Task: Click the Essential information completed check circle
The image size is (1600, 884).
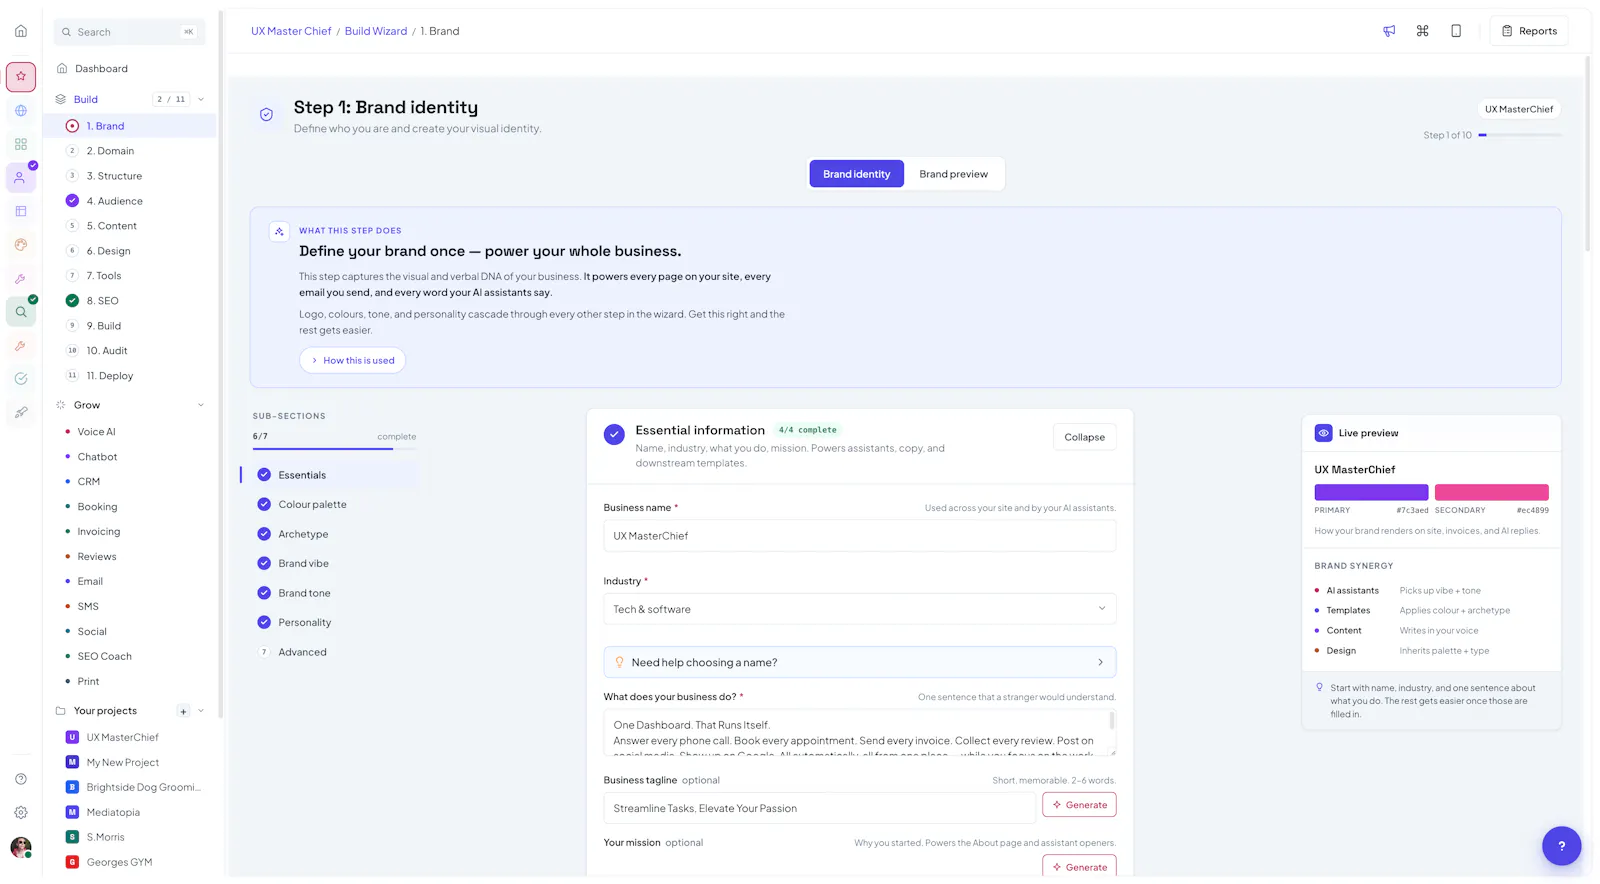Action: click(614, 434)
